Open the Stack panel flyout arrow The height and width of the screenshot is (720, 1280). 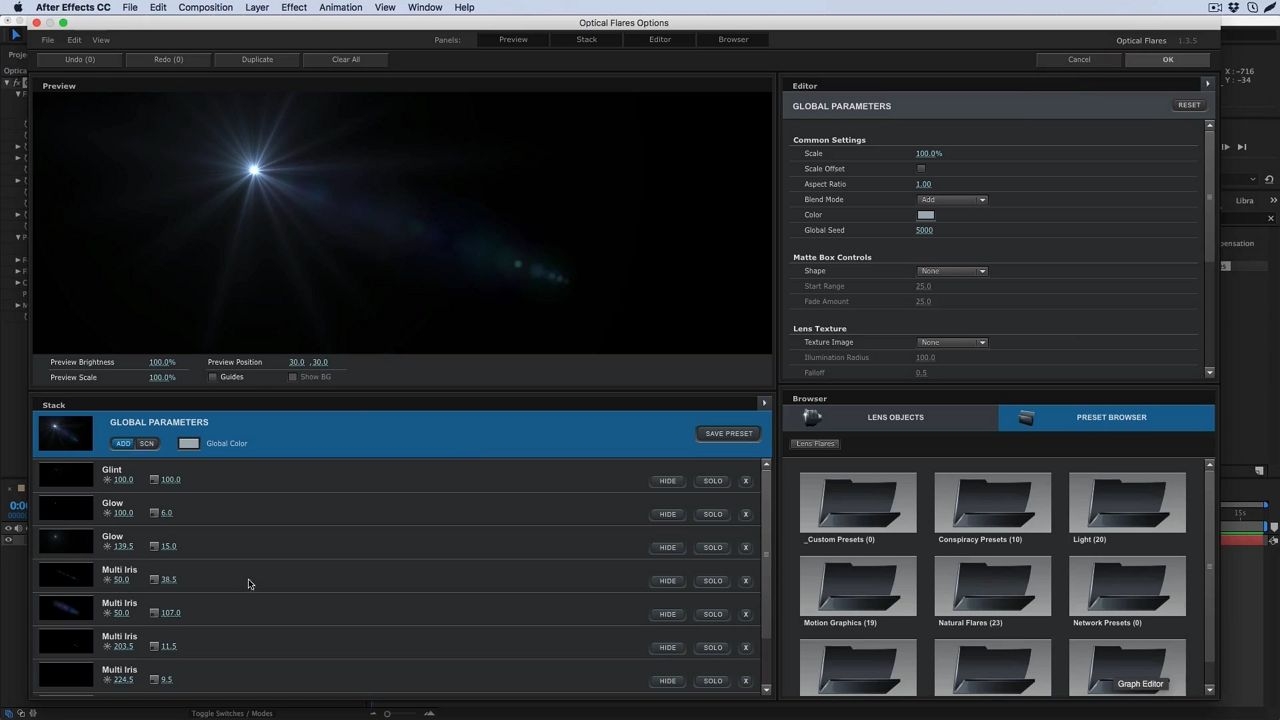point(764,403)
